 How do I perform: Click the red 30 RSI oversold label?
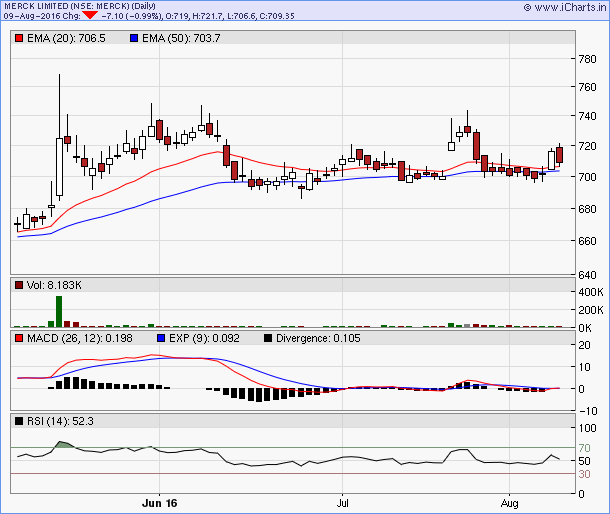[584, 474]
